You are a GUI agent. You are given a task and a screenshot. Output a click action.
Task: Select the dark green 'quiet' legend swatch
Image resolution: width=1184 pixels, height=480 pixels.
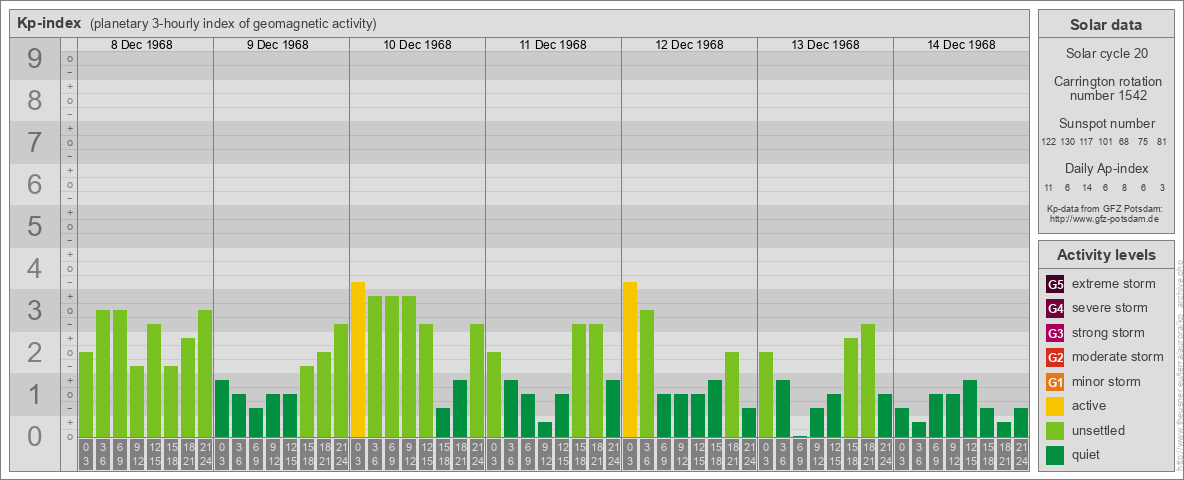coord(1055,454)
